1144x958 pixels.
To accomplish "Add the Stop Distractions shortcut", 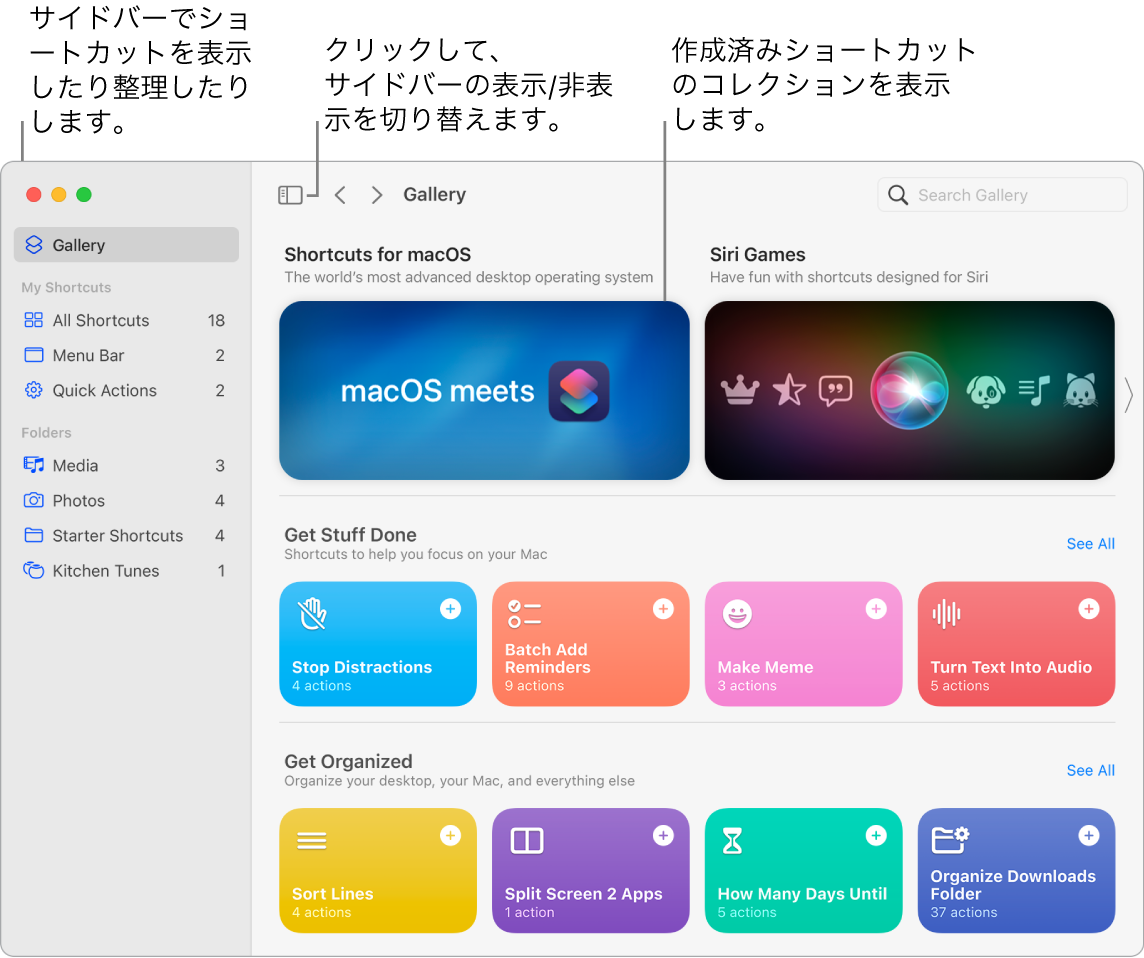I will 450,608.
